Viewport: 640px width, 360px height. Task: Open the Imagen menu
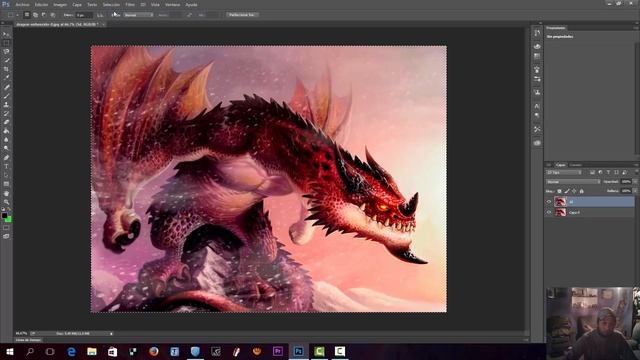[x=60, y=4]
